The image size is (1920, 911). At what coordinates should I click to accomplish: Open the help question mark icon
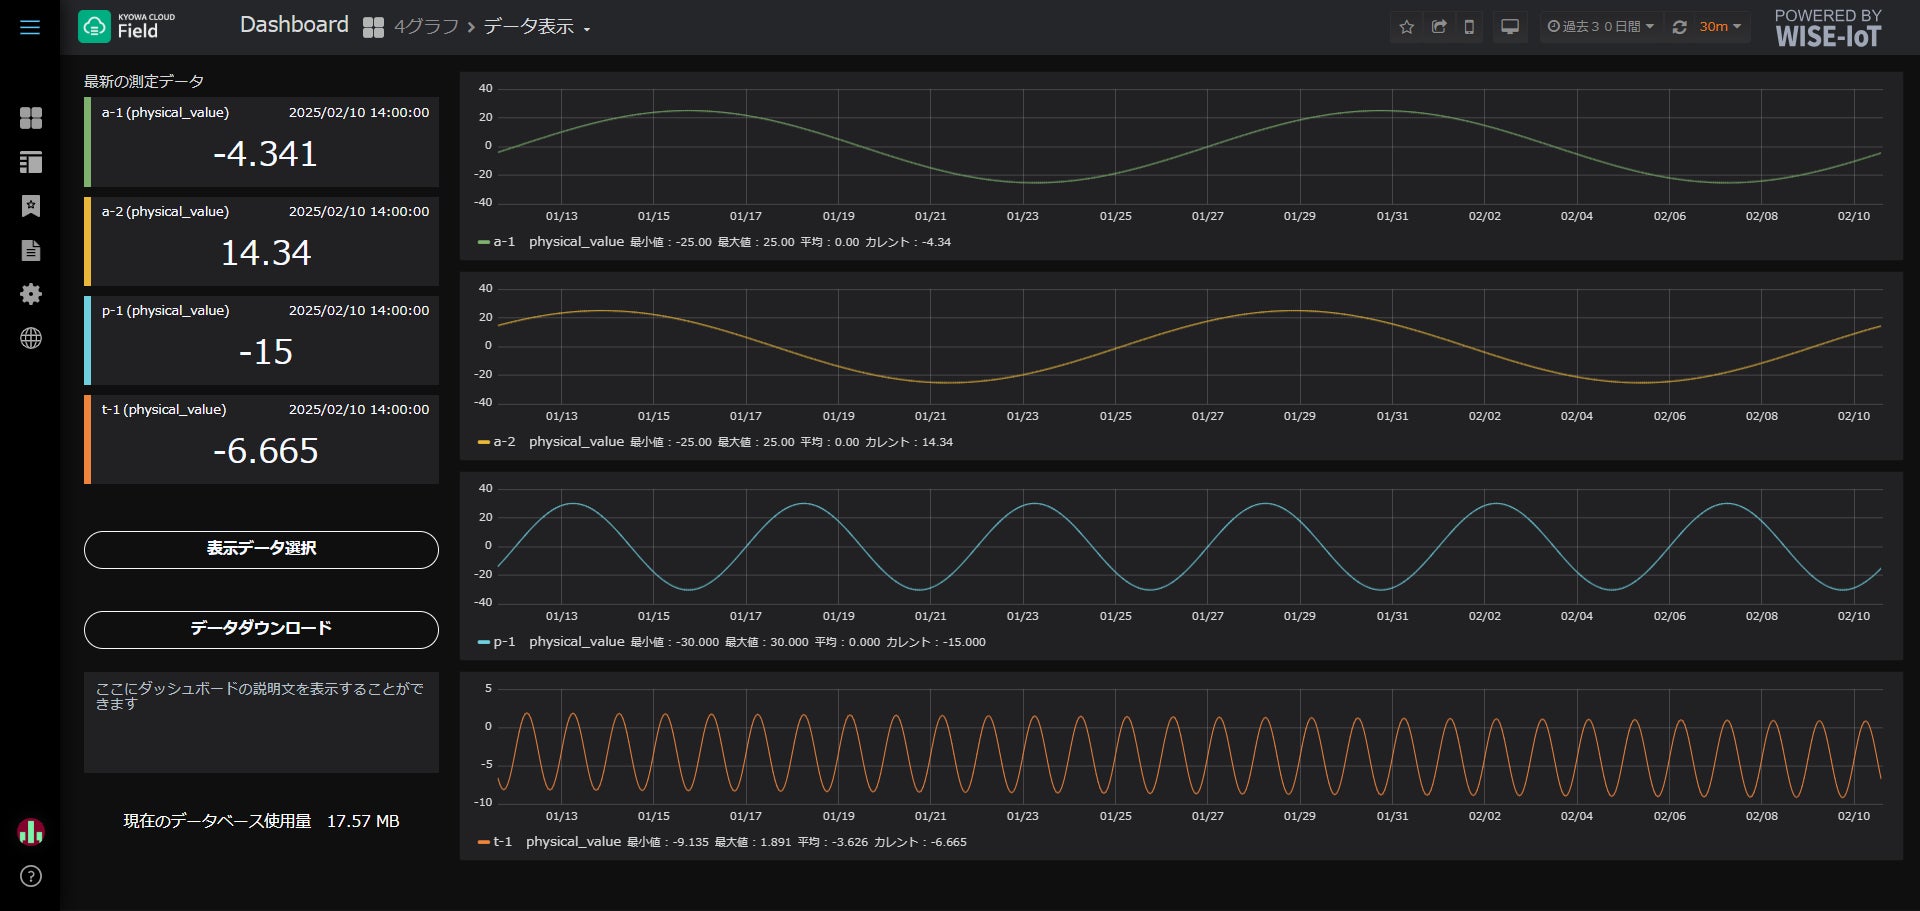point(31,876)
